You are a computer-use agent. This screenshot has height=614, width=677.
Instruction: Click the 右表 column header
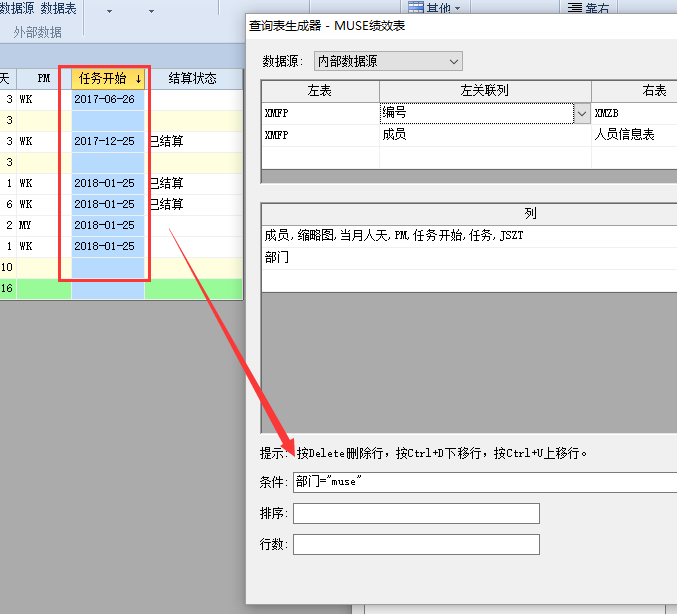tap(634, 91)
